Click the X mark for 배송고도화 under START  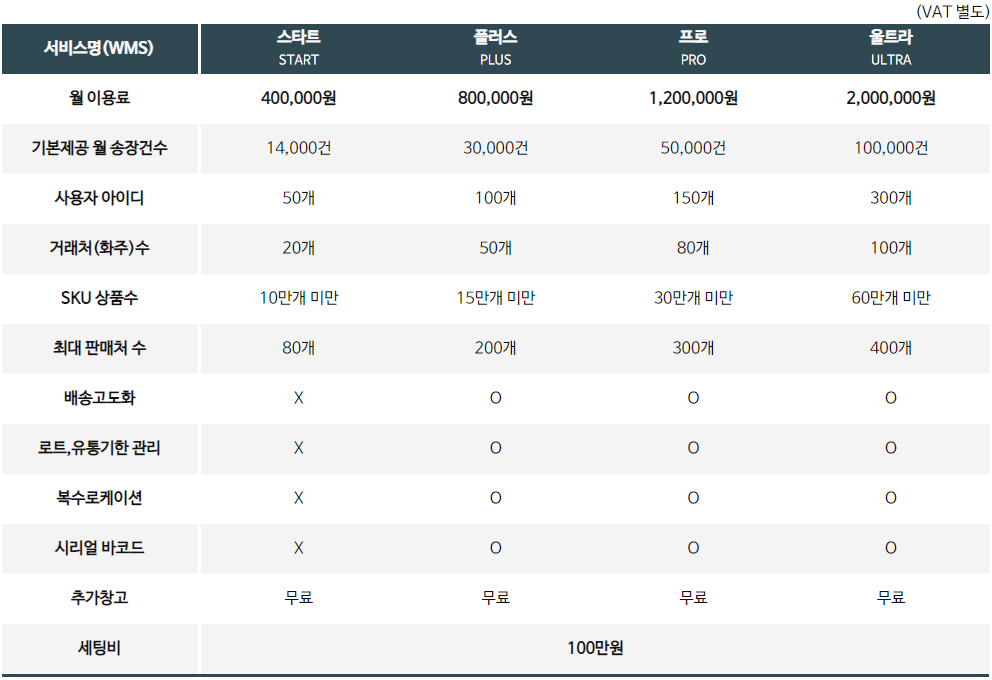299,398
